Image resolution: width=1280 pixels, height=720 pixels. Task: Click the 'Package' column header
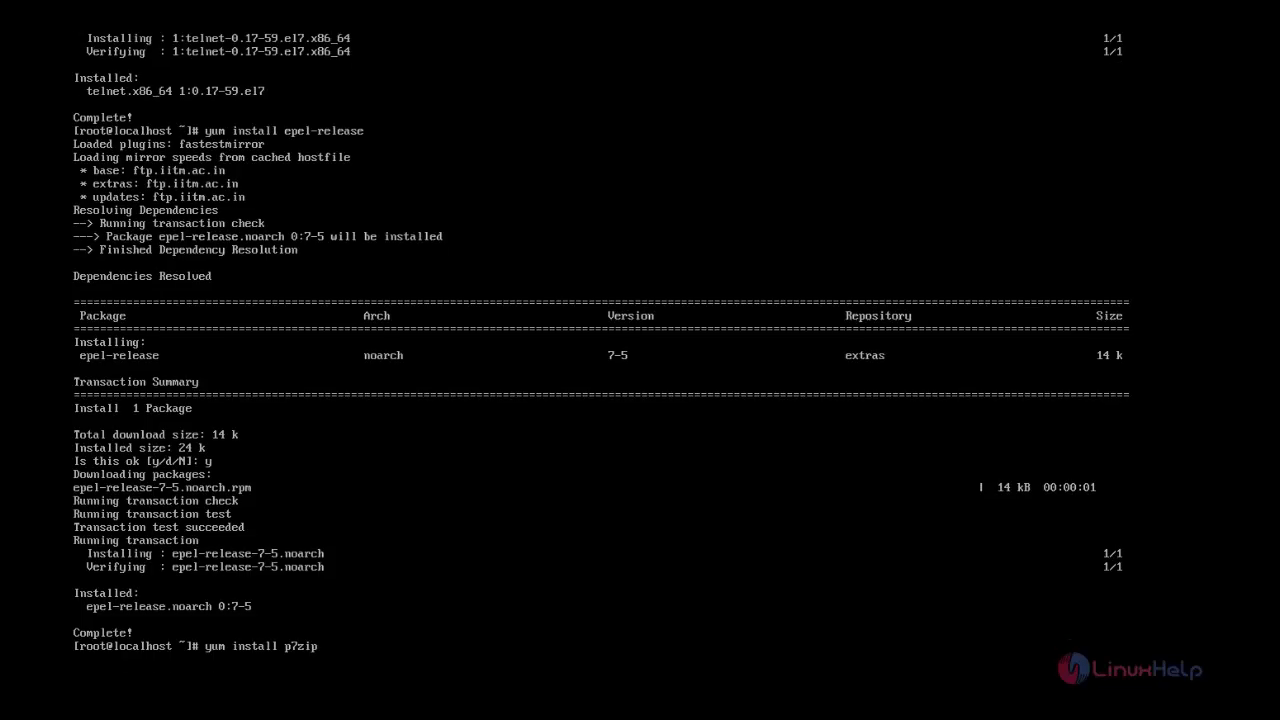coord(103,316)
